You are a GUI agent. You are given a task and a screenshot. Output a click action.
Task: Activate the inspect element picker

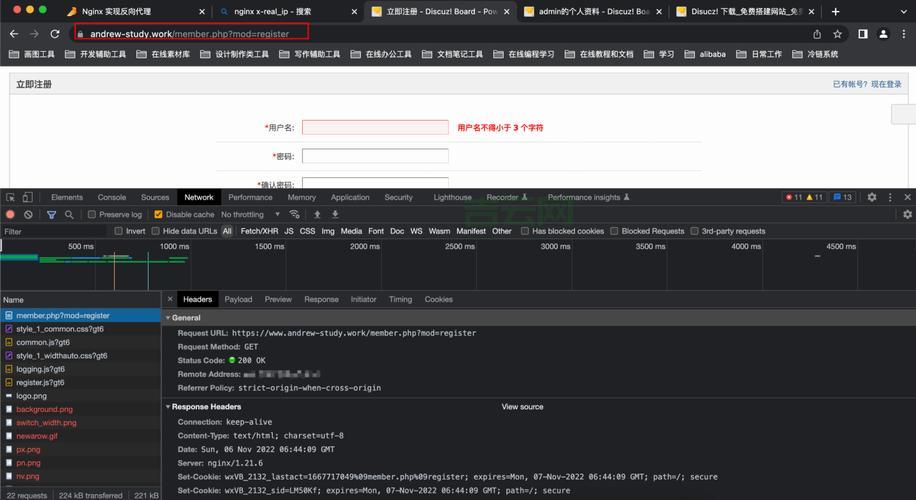pyautogui.click(x=9, y=198)
